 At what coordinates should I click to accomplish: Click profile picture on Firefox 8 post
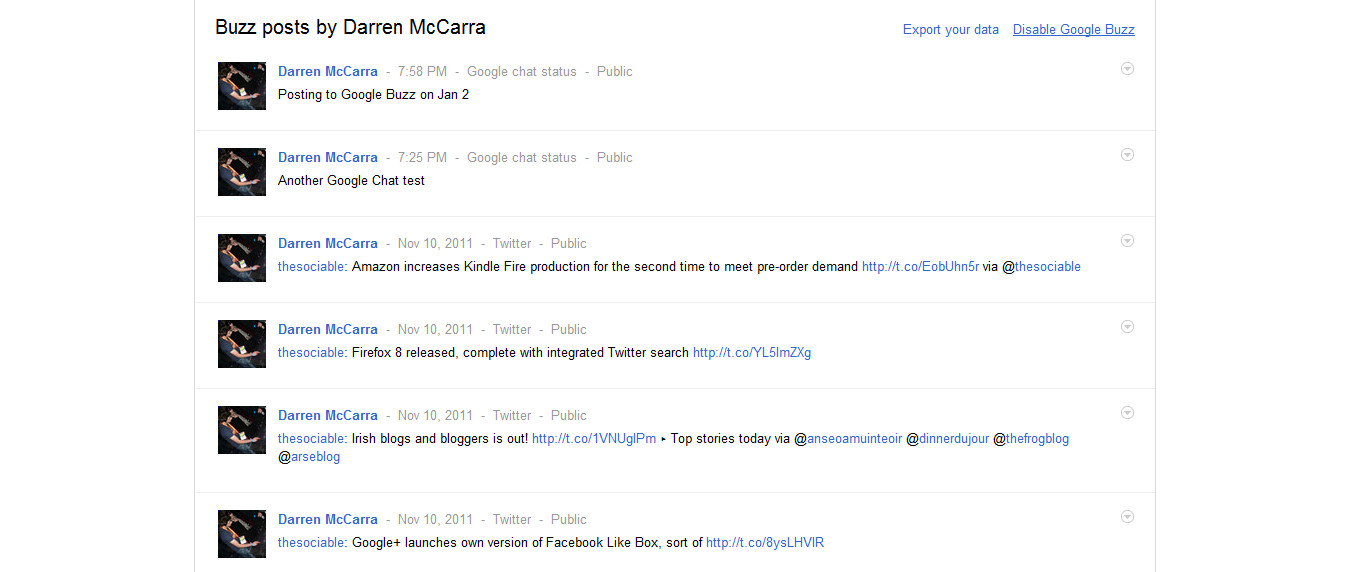[242, 344]
